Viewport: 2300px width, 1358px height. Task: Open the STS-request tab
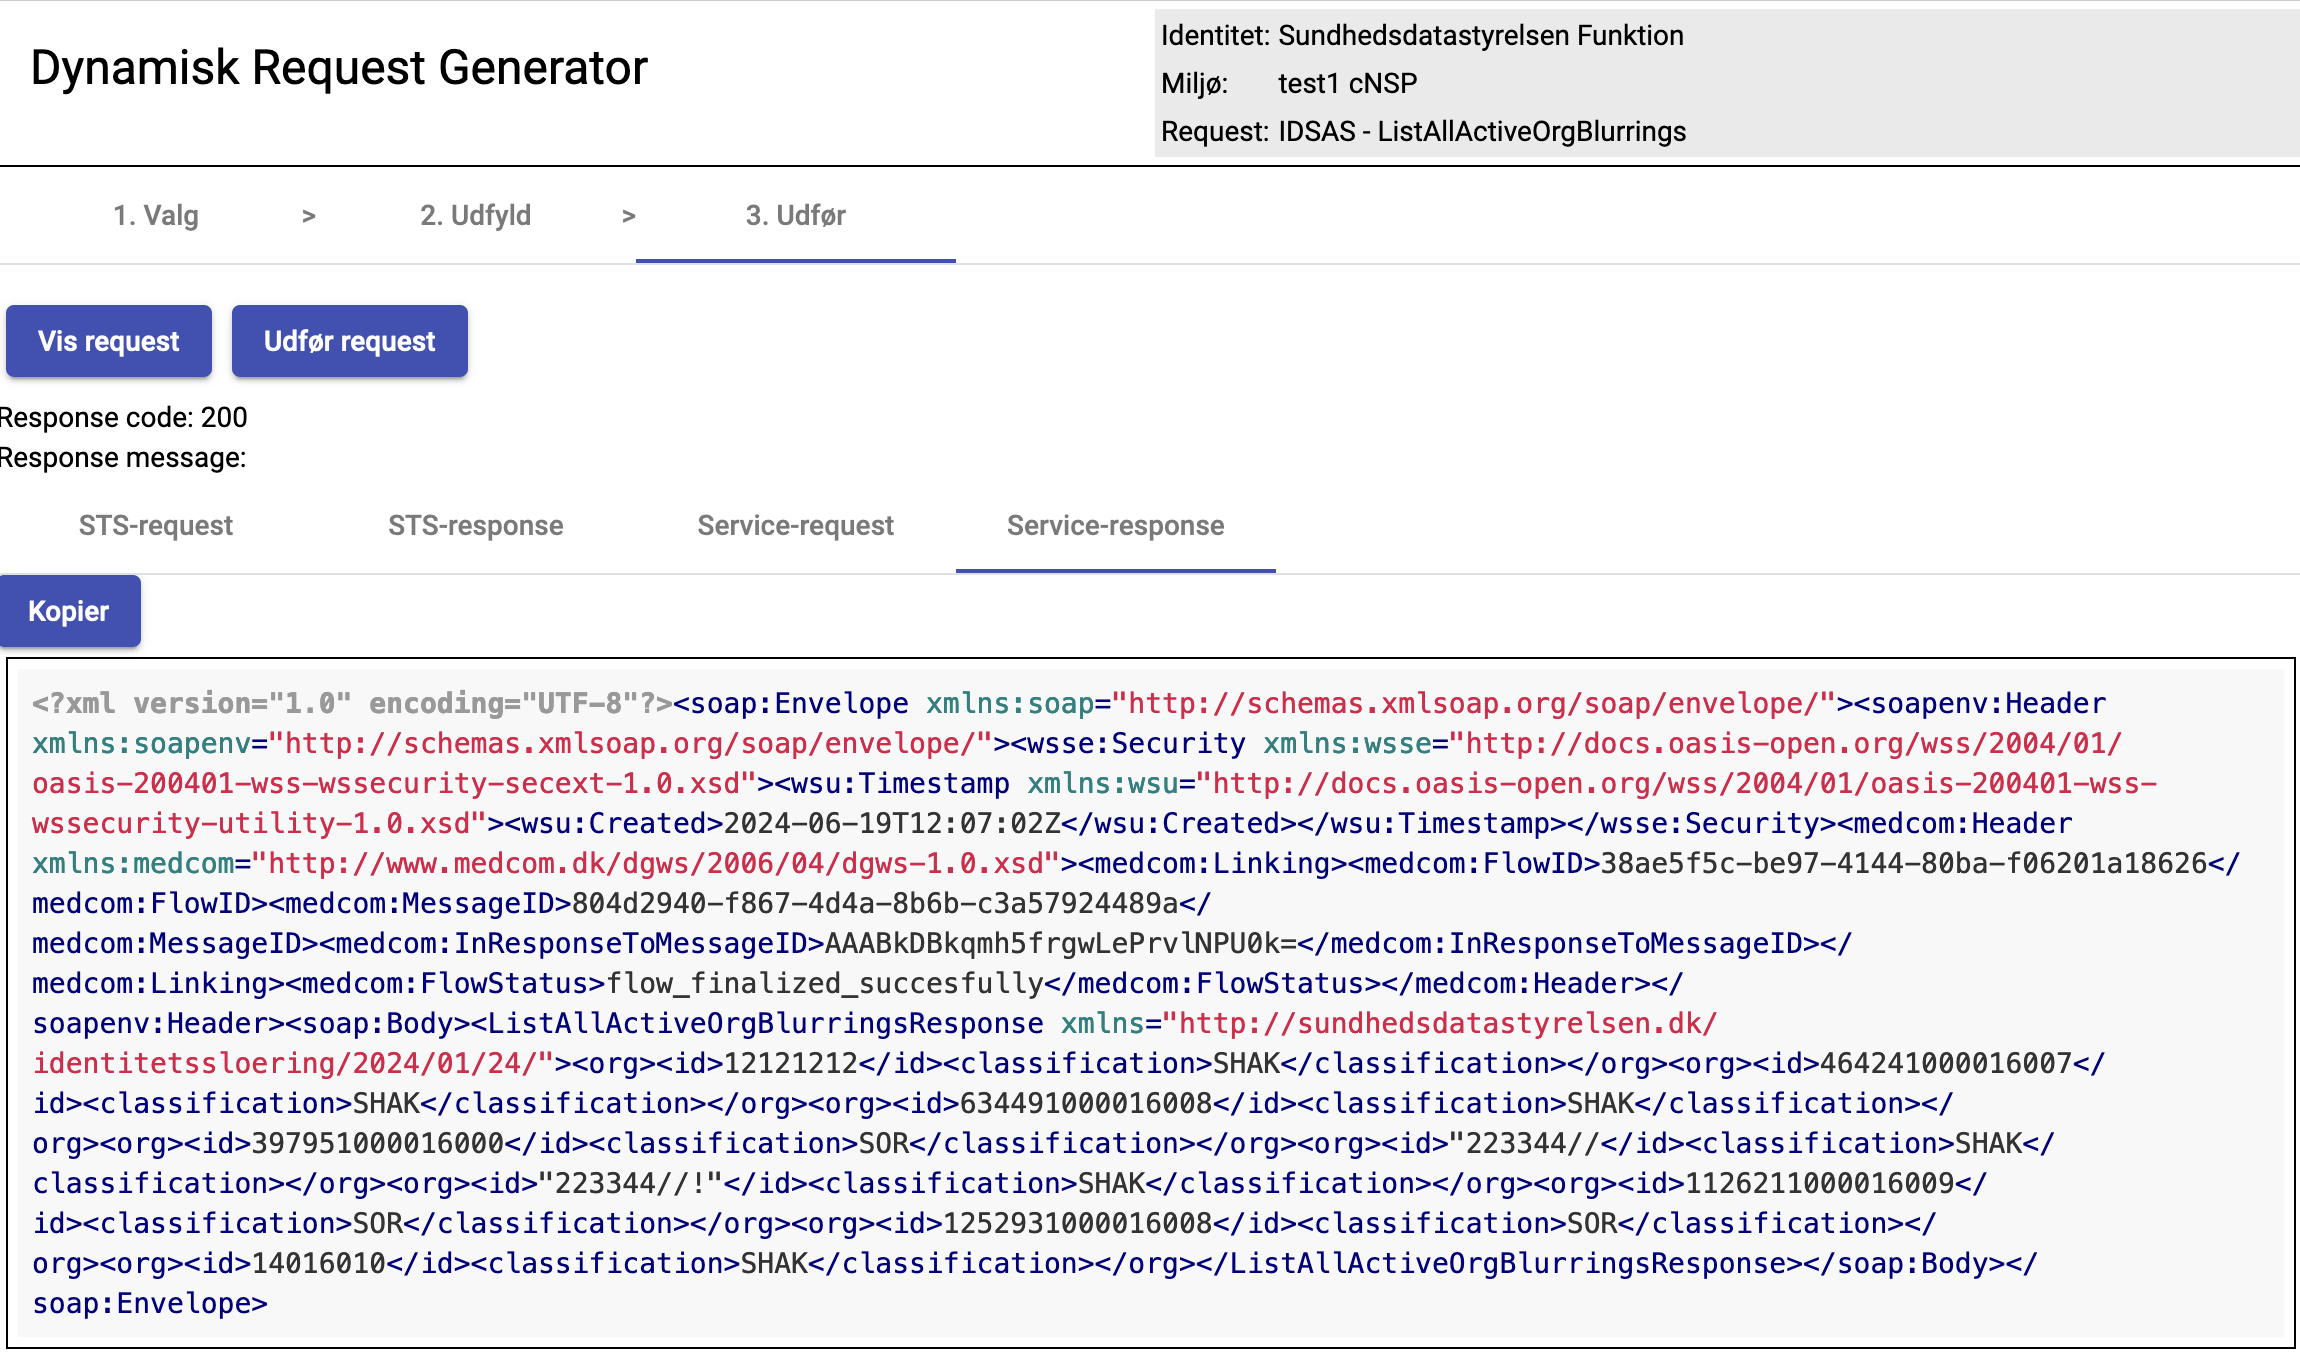[156, 525]
